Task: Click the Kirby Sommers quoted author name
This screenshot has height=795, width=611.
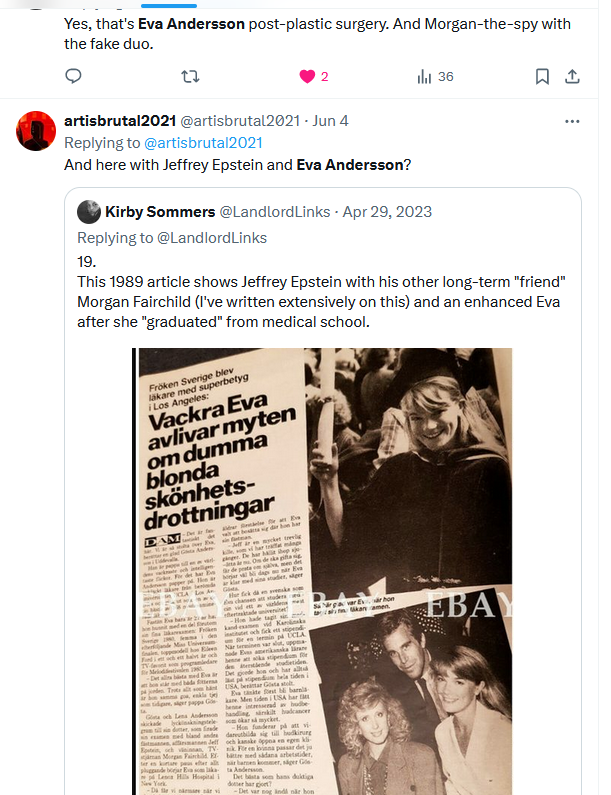Action: tap(160, 211)
